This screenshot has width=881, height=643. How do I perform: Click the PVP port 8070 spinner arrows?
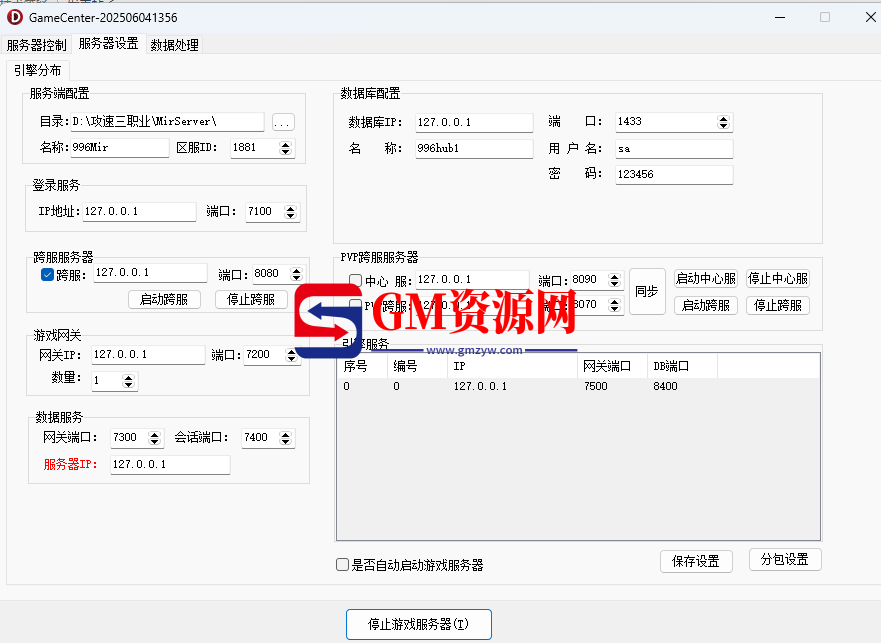[615, 305]
